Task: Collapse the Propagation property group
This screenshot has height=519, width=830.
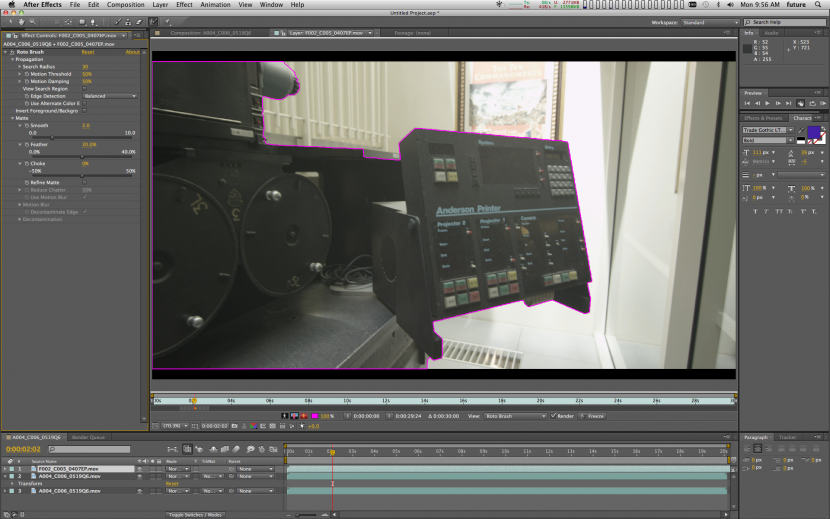Action: pos(13,59)
